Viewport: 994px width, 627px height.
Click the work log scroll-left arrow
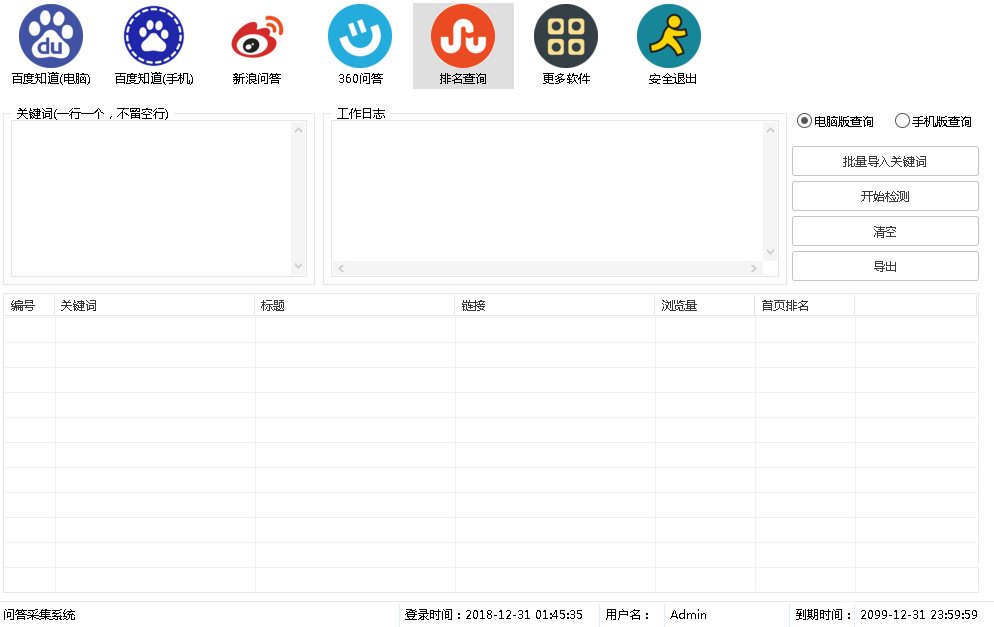(341, 268)
